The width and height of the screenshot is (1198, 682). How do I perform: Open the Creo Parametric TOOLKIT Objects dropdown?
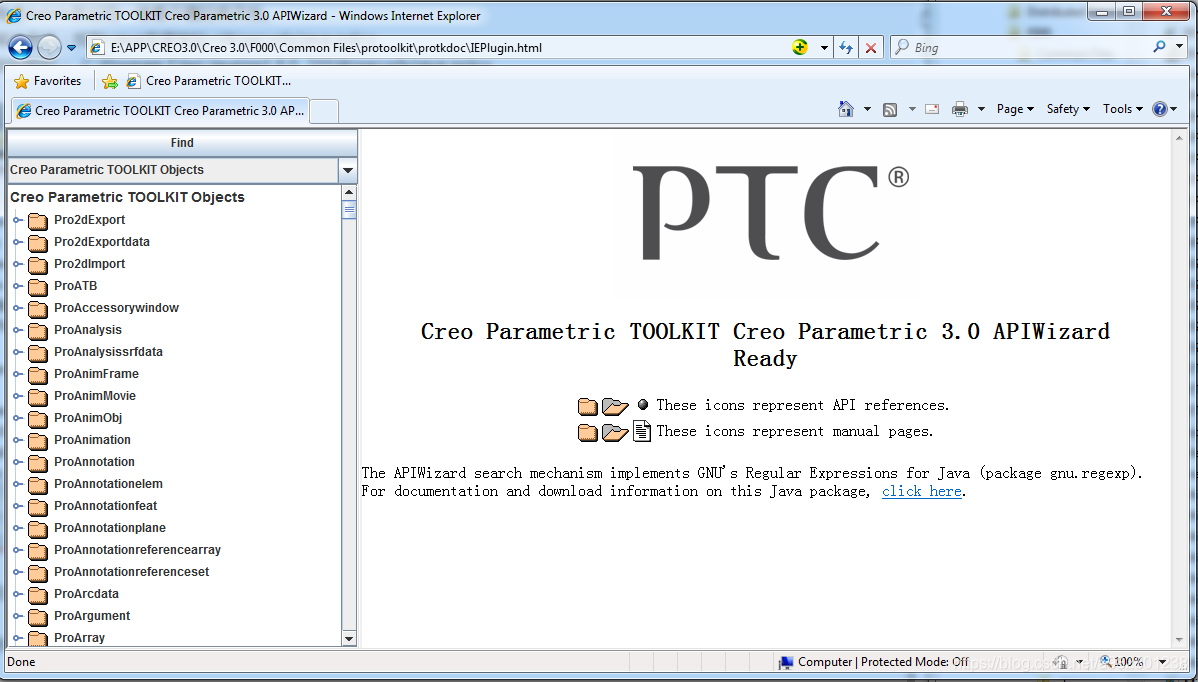click(347, 170)
